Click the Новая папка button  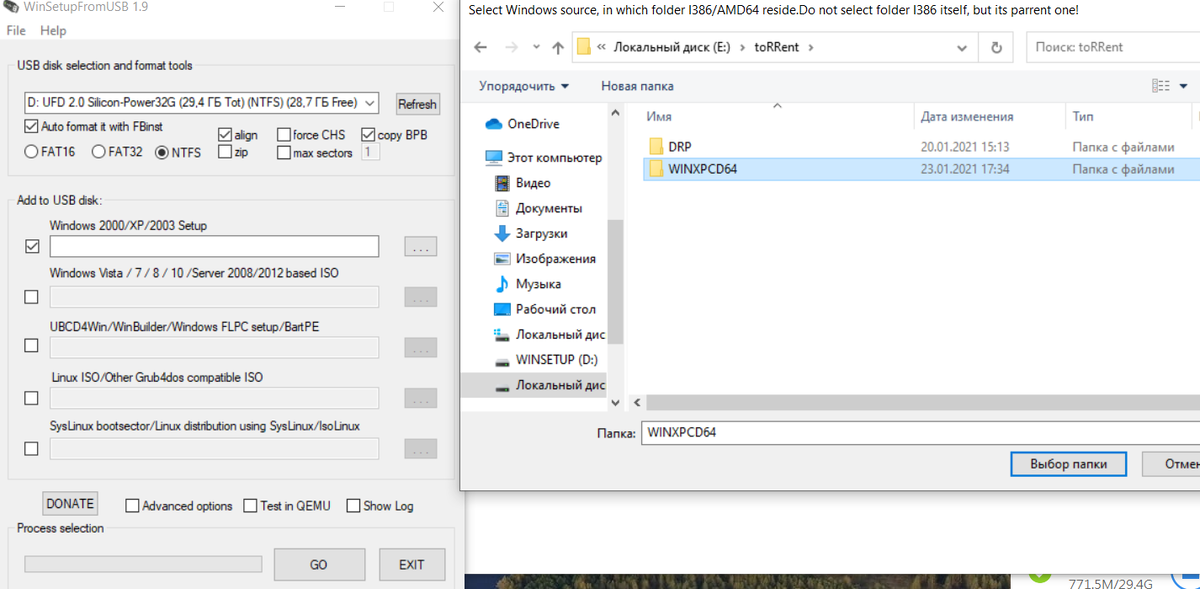637,86
